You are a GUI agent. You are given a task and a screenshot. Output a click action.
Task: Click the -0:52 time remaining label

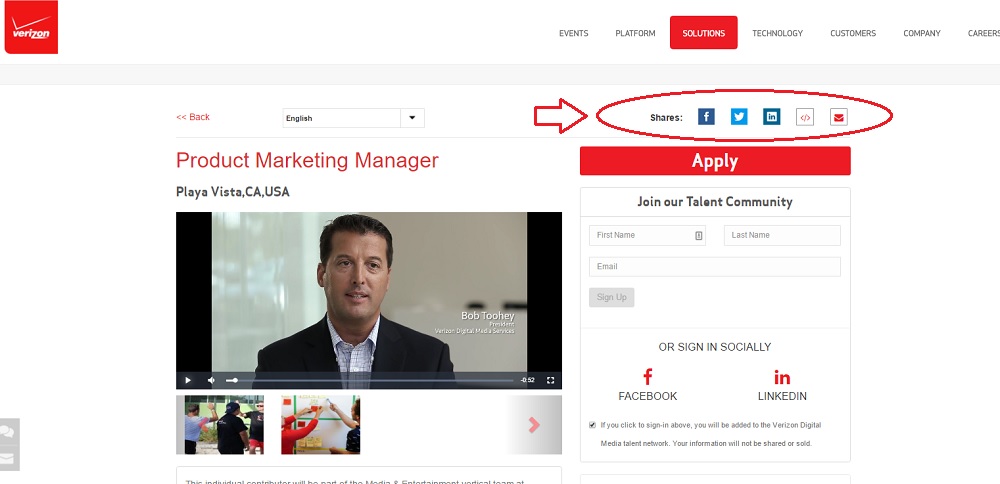[x=527, y=380]
